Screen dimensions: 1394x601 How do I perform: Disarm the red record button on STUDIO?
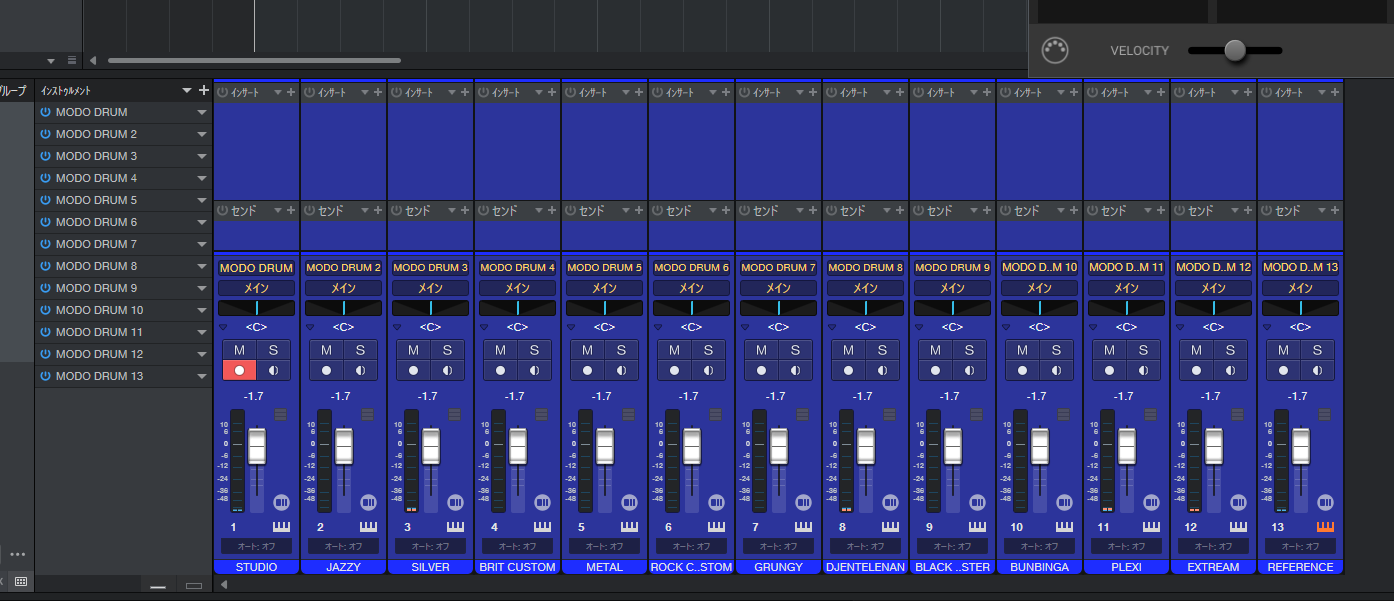(240, 370)
